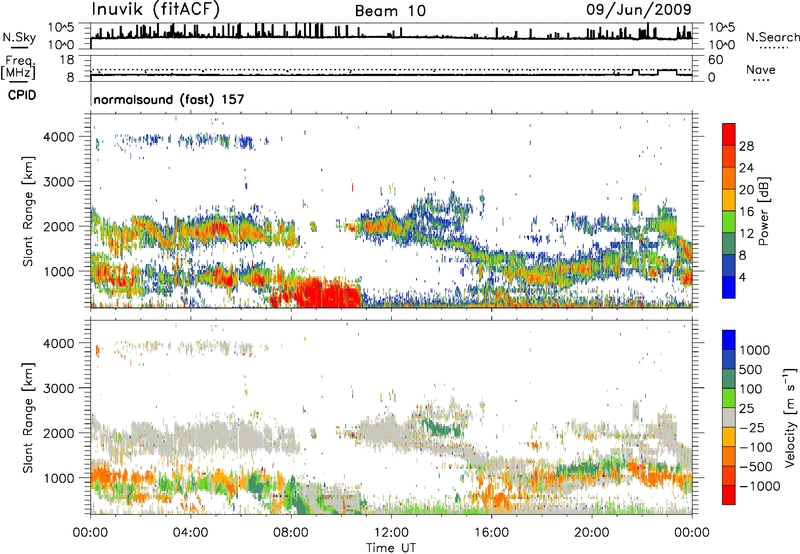Image resolution: width=800 pixels, height=554 pixels.
Task: Click the 'Nave' legend label
Action: coord(761,70)
